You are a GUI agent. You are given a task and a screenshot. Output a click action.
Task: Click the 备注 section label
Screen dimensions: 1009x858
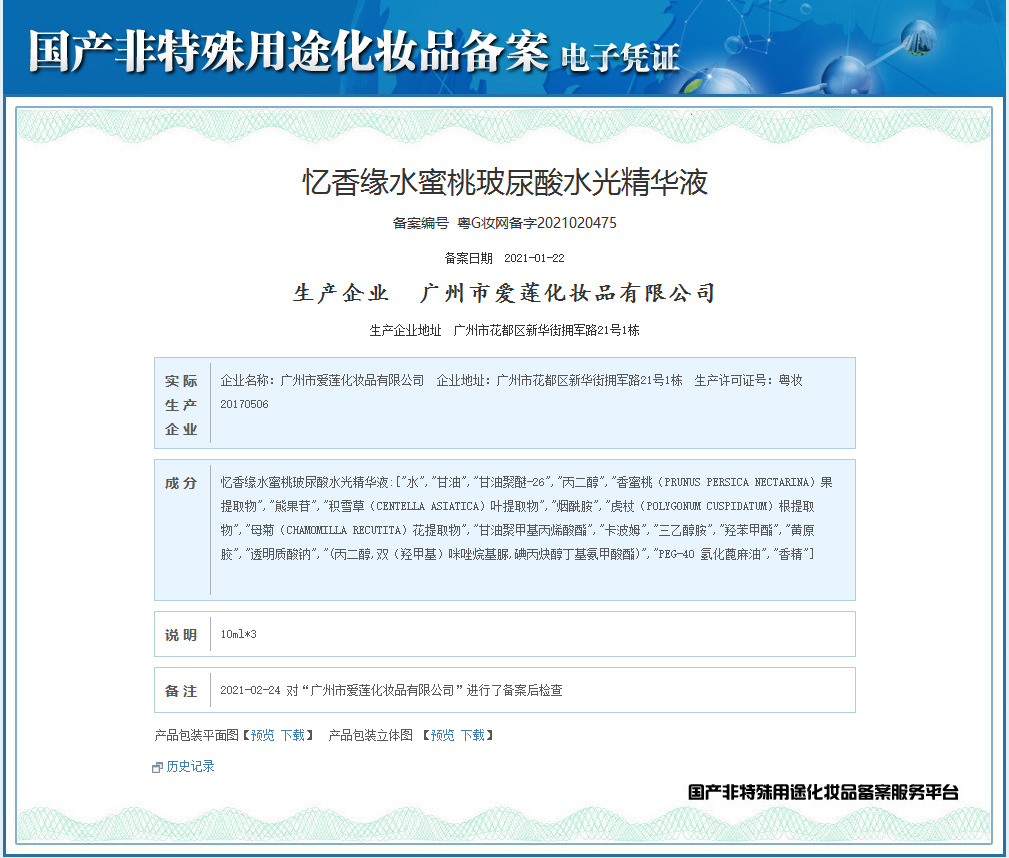click(x=181, y=691)
